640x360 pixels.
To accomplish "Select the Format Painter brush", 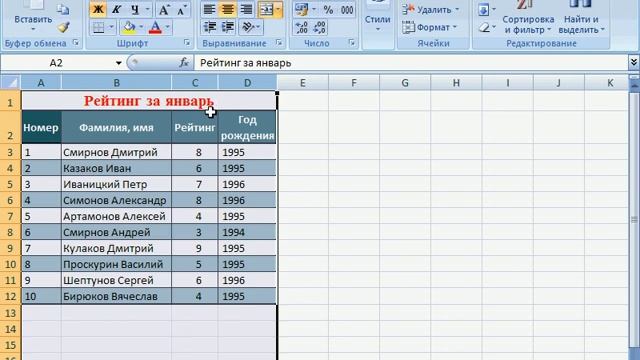I will coord(63,27).
